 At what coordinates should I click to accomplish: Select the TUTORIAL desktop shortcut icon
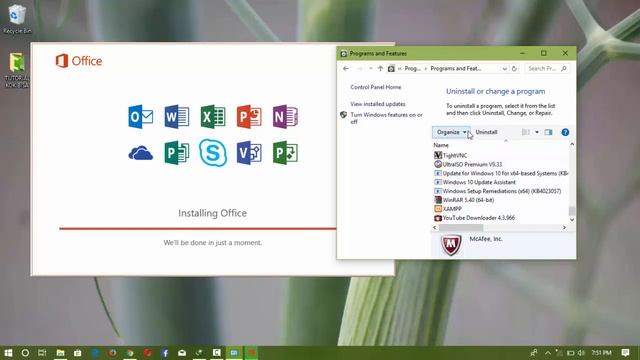[17, 70]
